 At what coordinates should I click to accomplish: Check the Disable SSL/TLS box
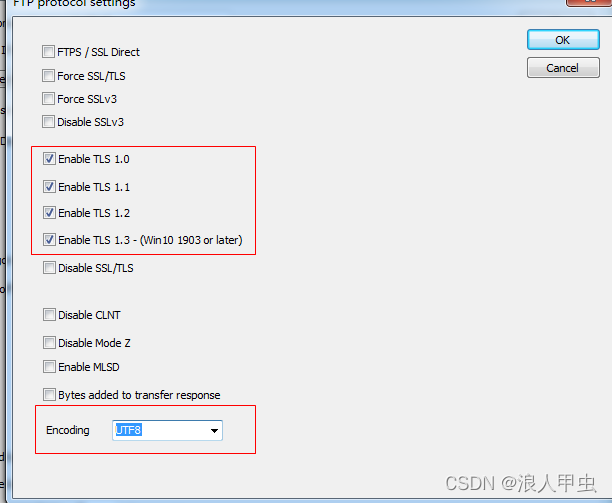49,268
